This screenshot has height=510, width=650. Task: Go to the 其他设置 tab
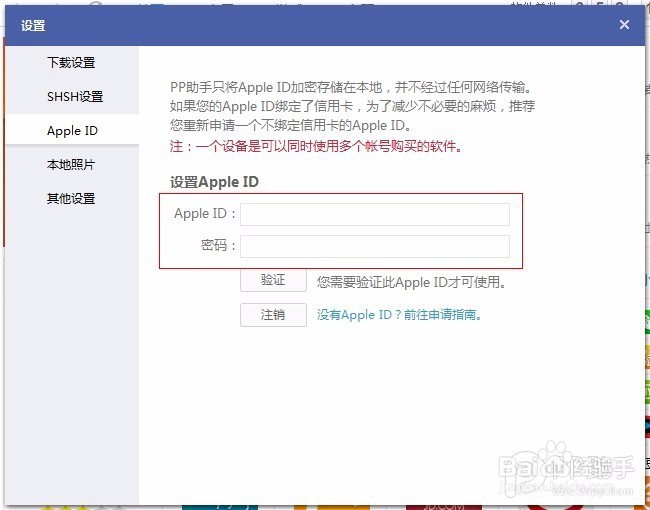tap(71, 199)
